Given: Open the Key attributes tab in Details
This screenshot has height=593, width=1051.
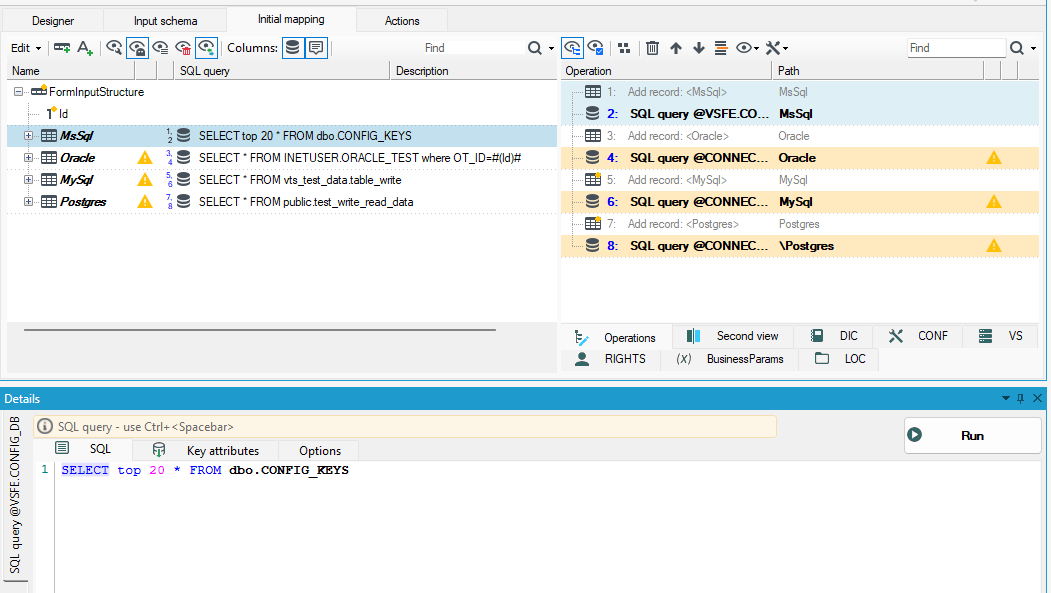Looking at the screenshot, I should 206,450.
